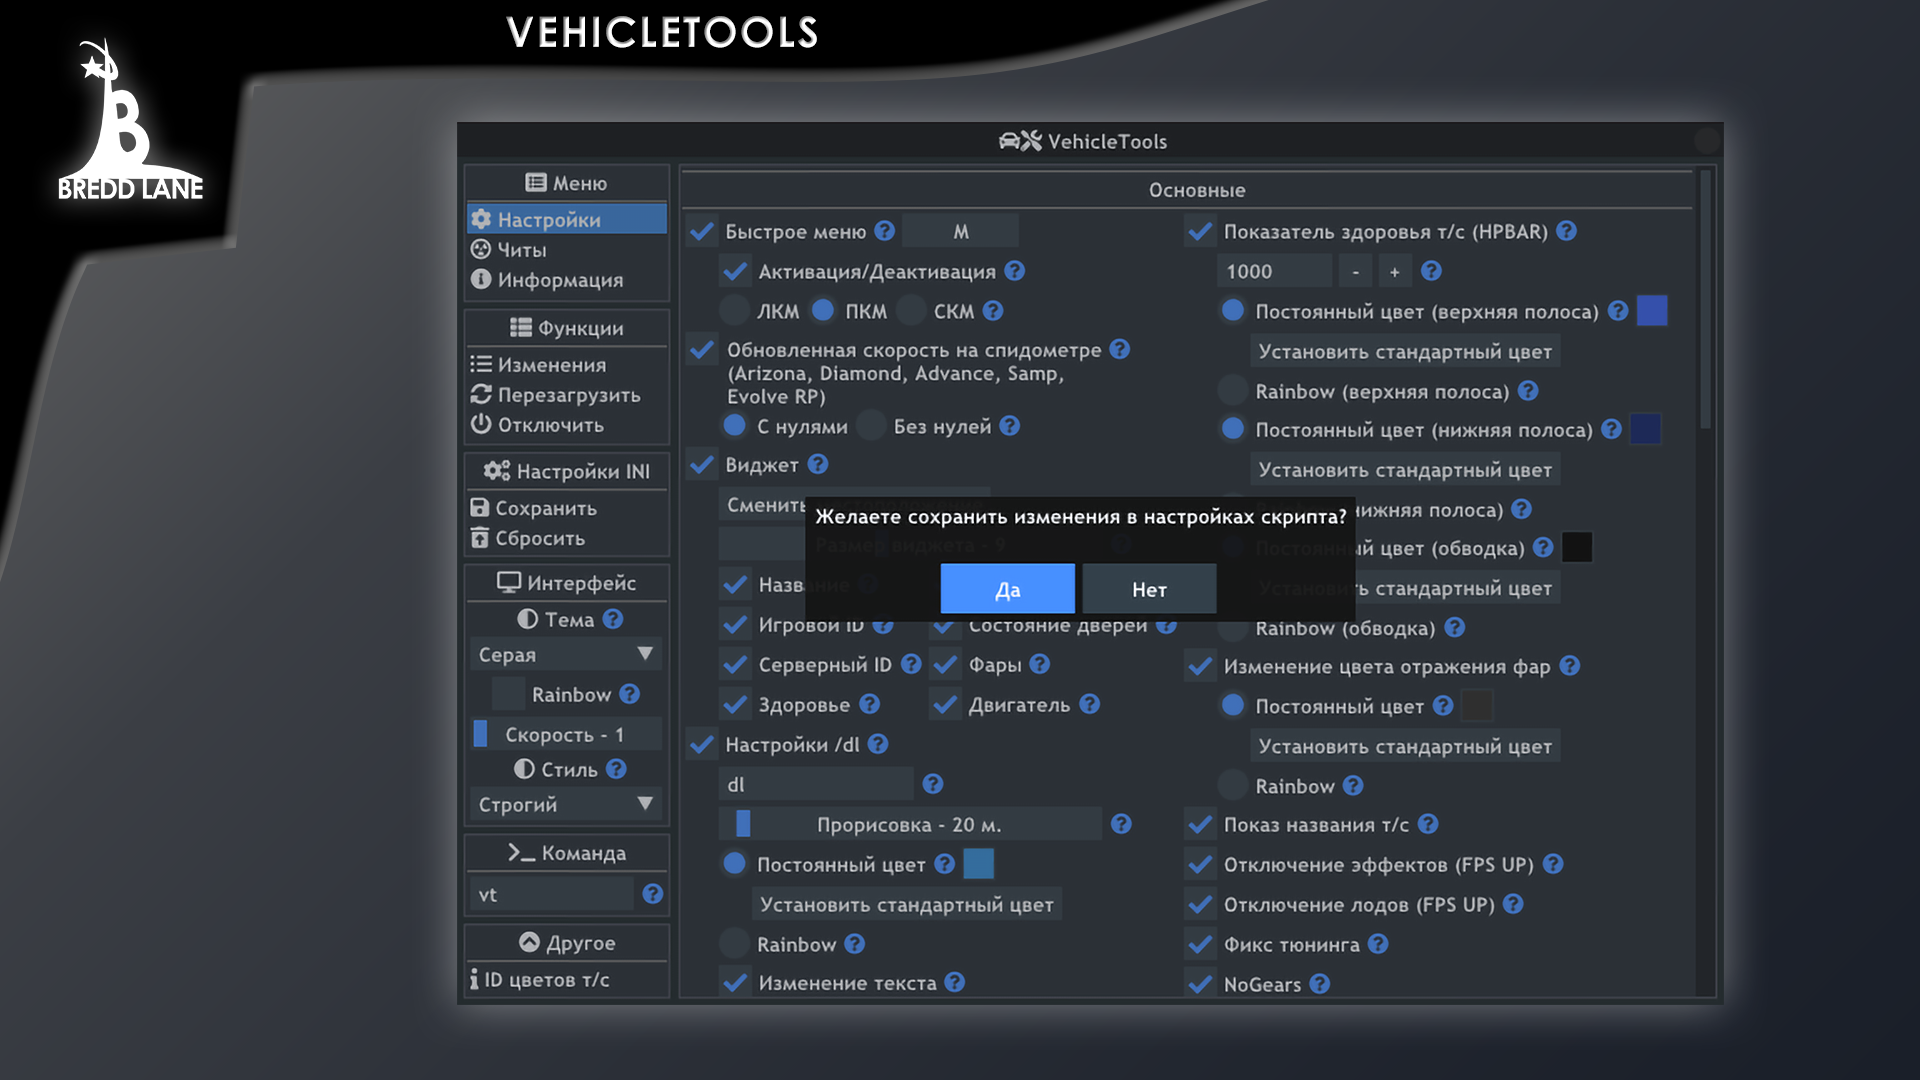Select Изменения in Функции section

(567, 365)
